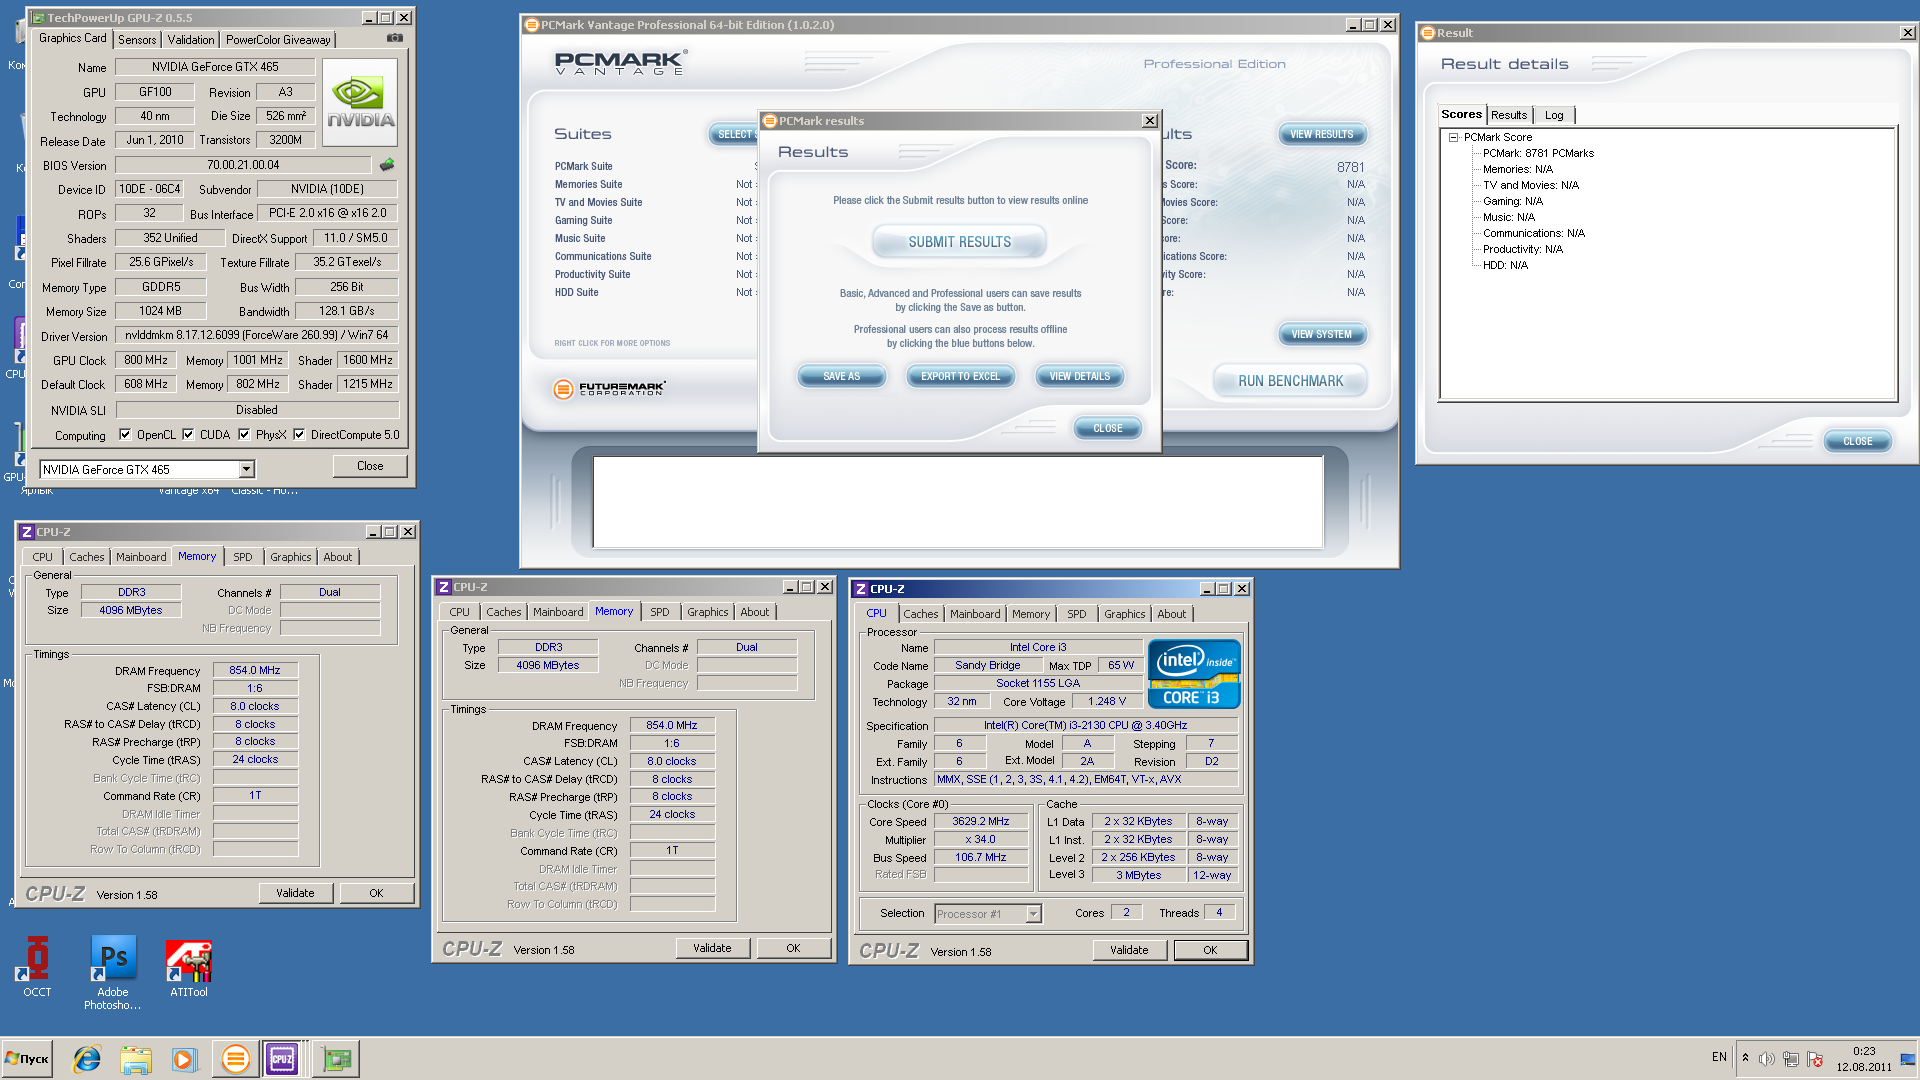Open Log tab in Result details window

pos(1554,115)
